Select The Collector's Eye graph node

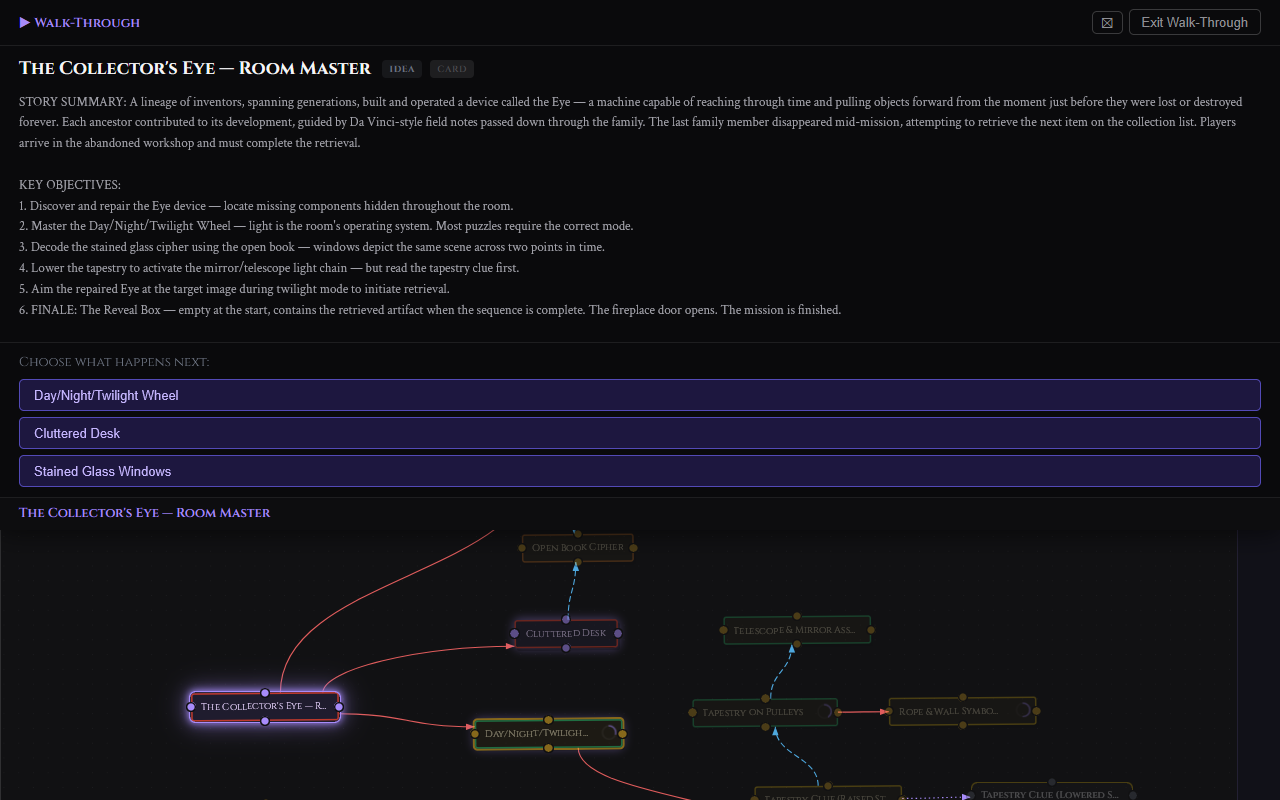(265, 706)
